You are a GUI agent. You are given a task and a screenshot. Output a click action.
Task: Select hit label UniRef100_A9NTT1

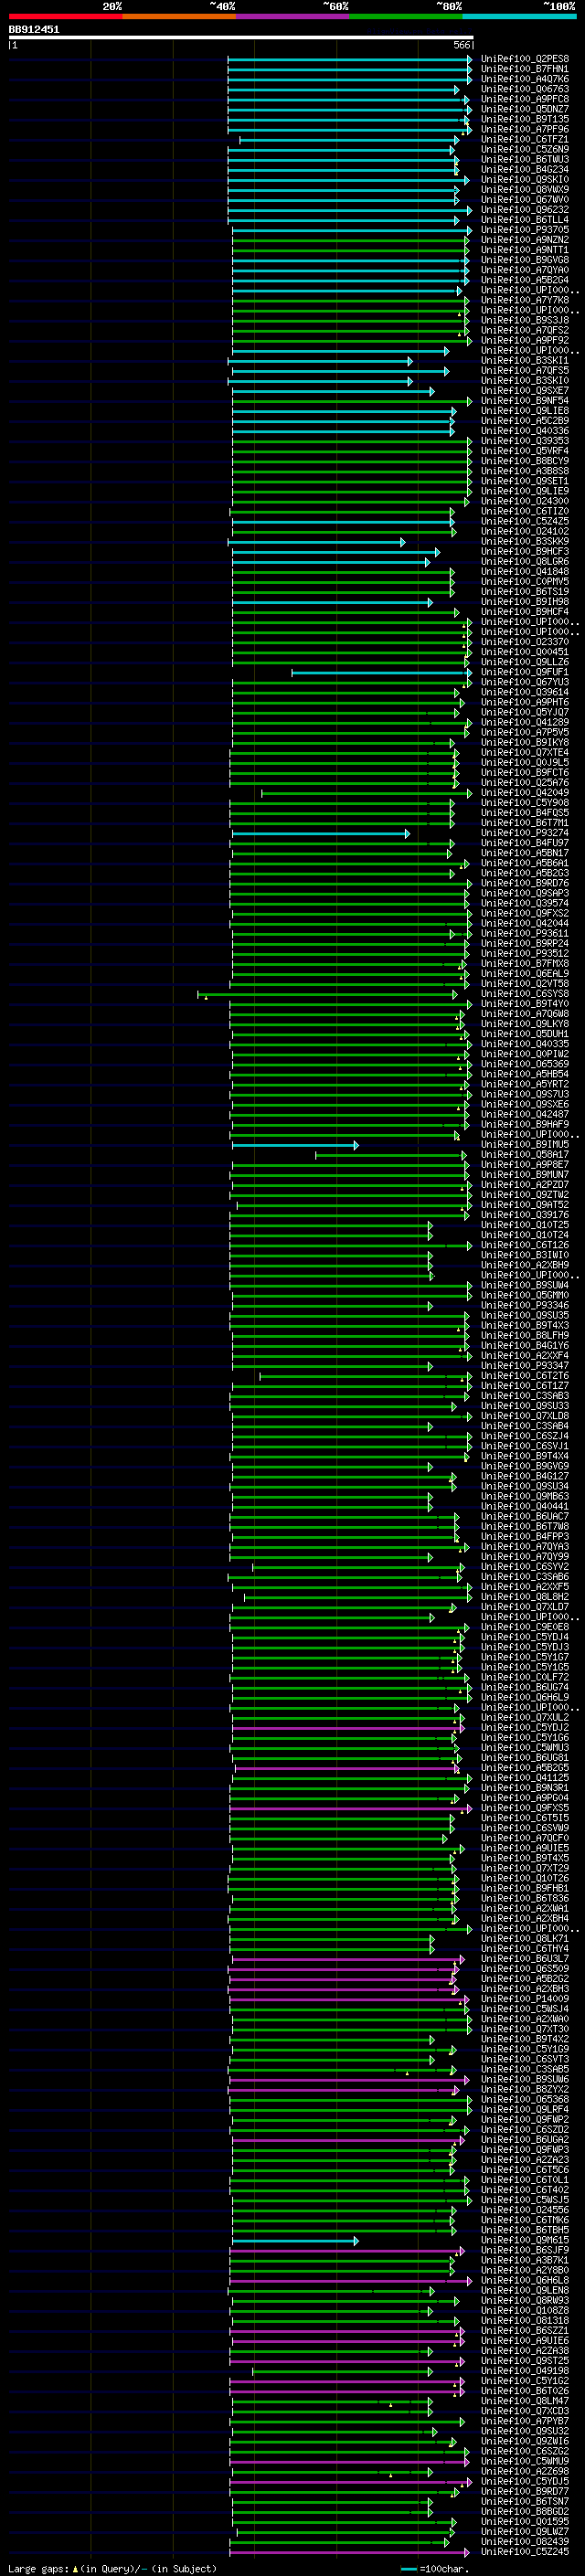[525, 250]
